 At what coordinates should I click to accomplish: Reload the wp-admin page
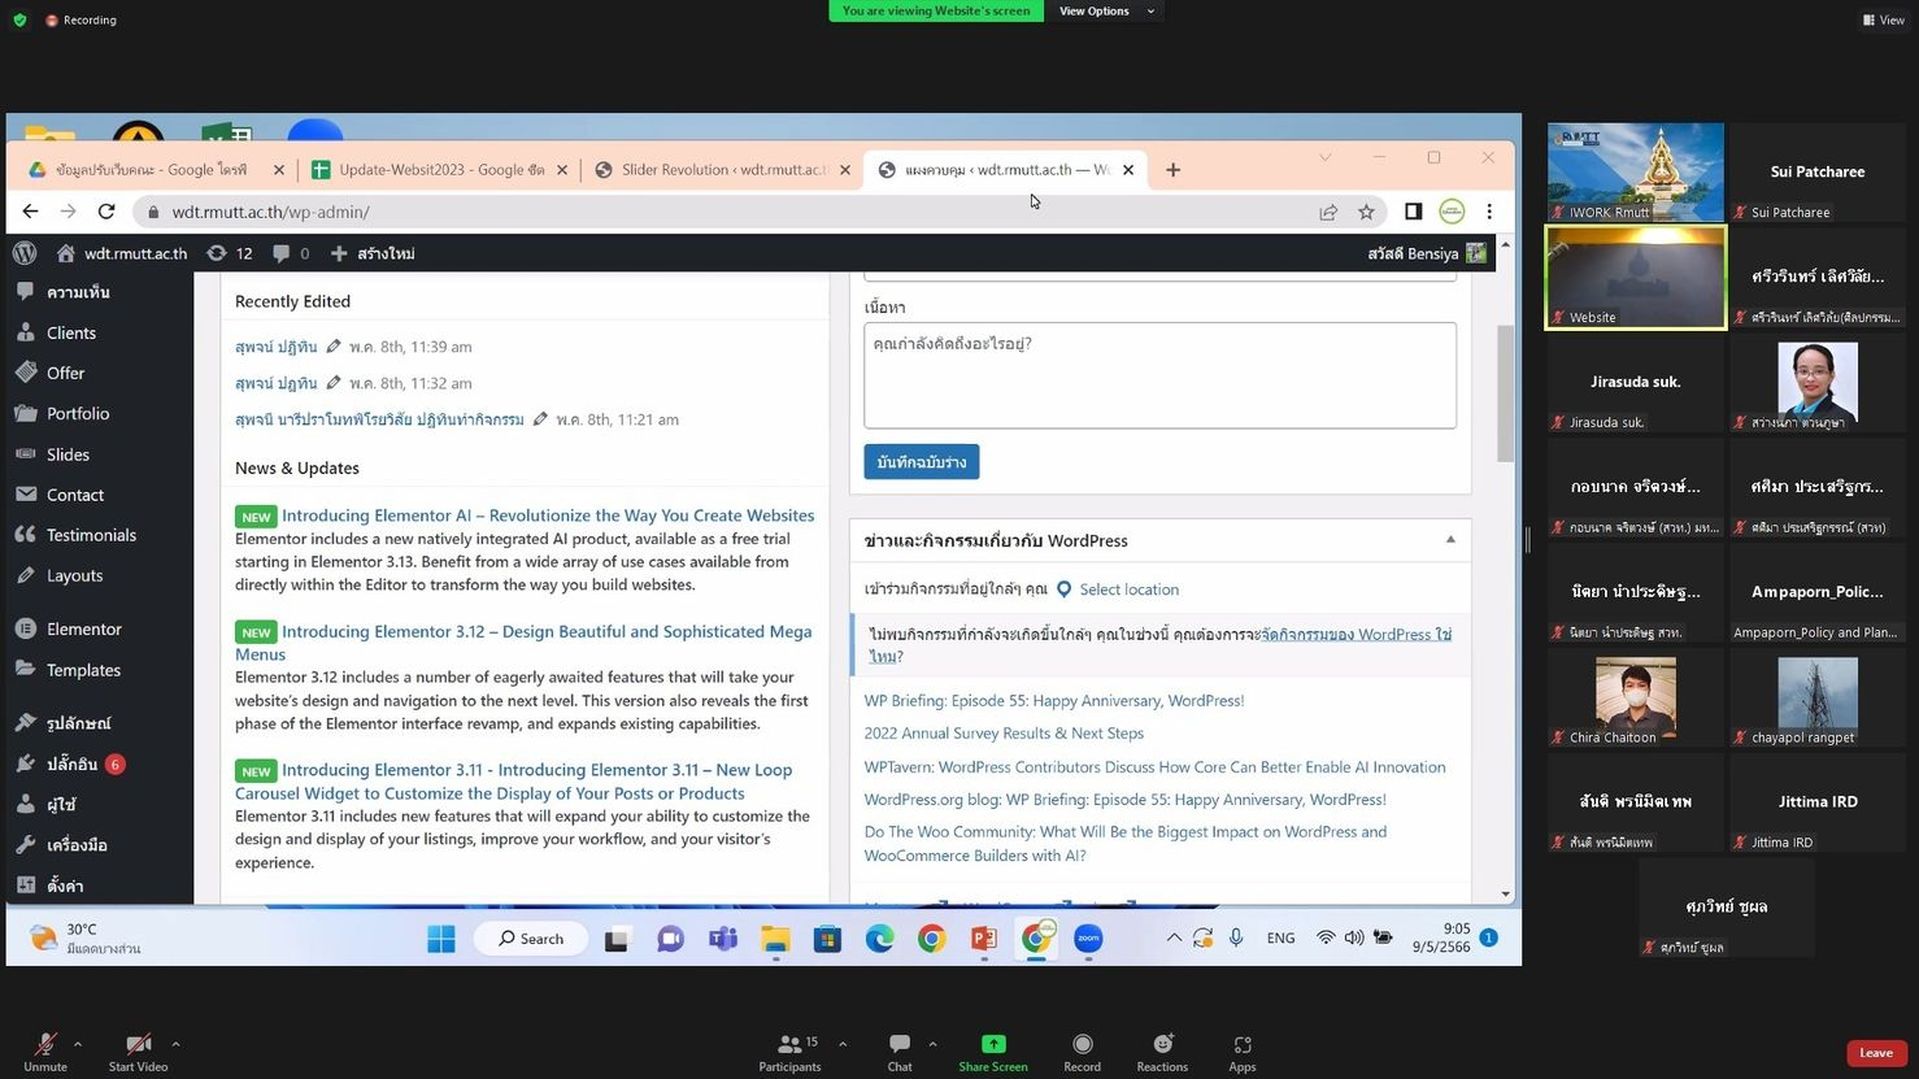[106, 211]
